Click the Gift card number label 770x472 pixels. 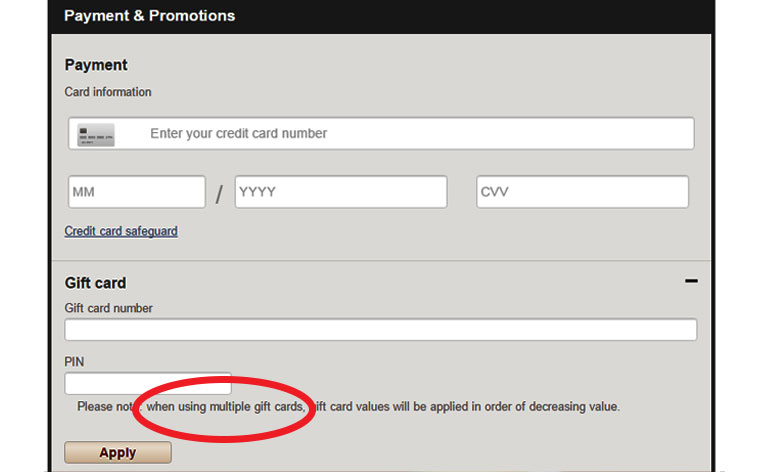click(x=108, y=308)
